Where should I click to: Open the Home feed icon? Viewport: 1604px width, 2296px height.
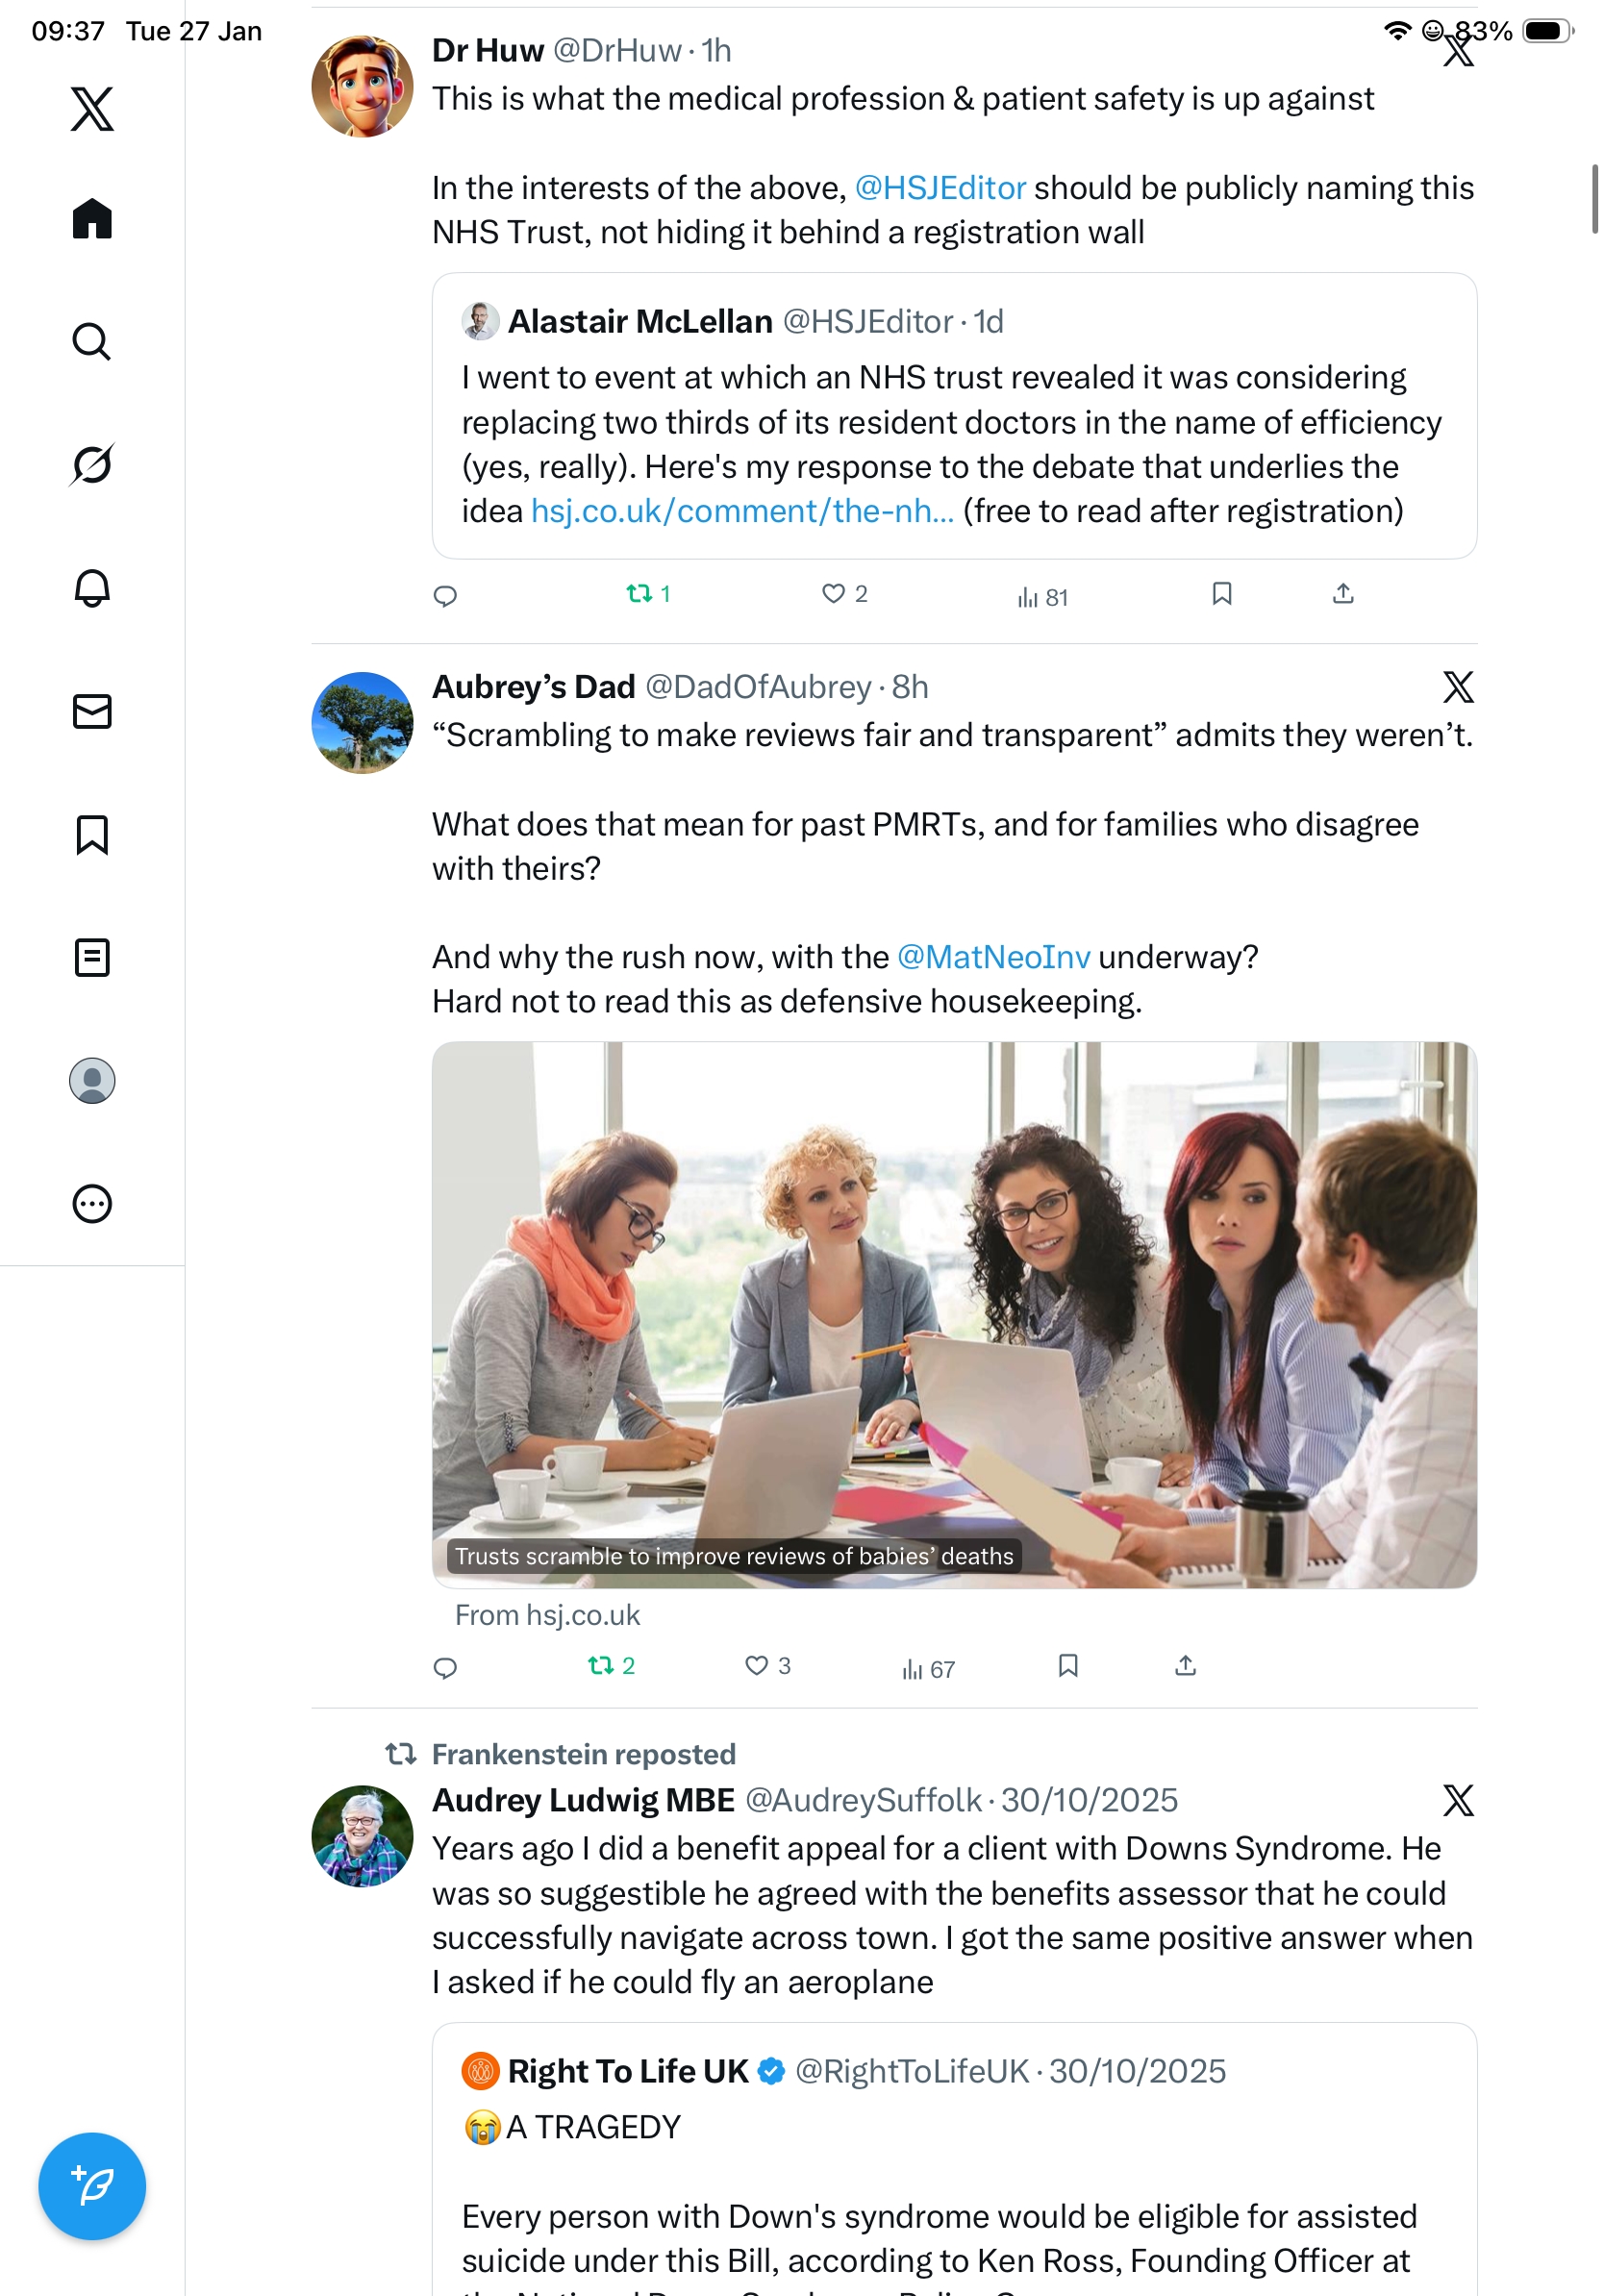92,218
